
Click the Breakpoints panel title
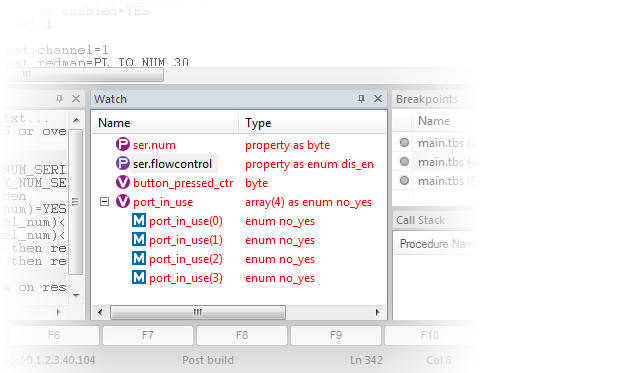tap(427, 99)
